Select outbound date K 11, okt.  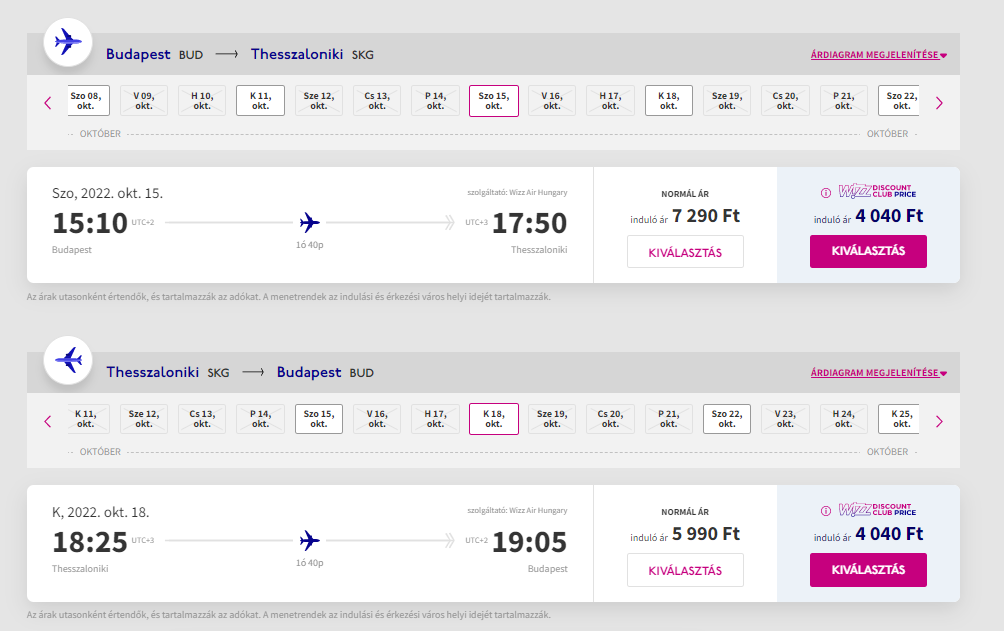(260, 101)
